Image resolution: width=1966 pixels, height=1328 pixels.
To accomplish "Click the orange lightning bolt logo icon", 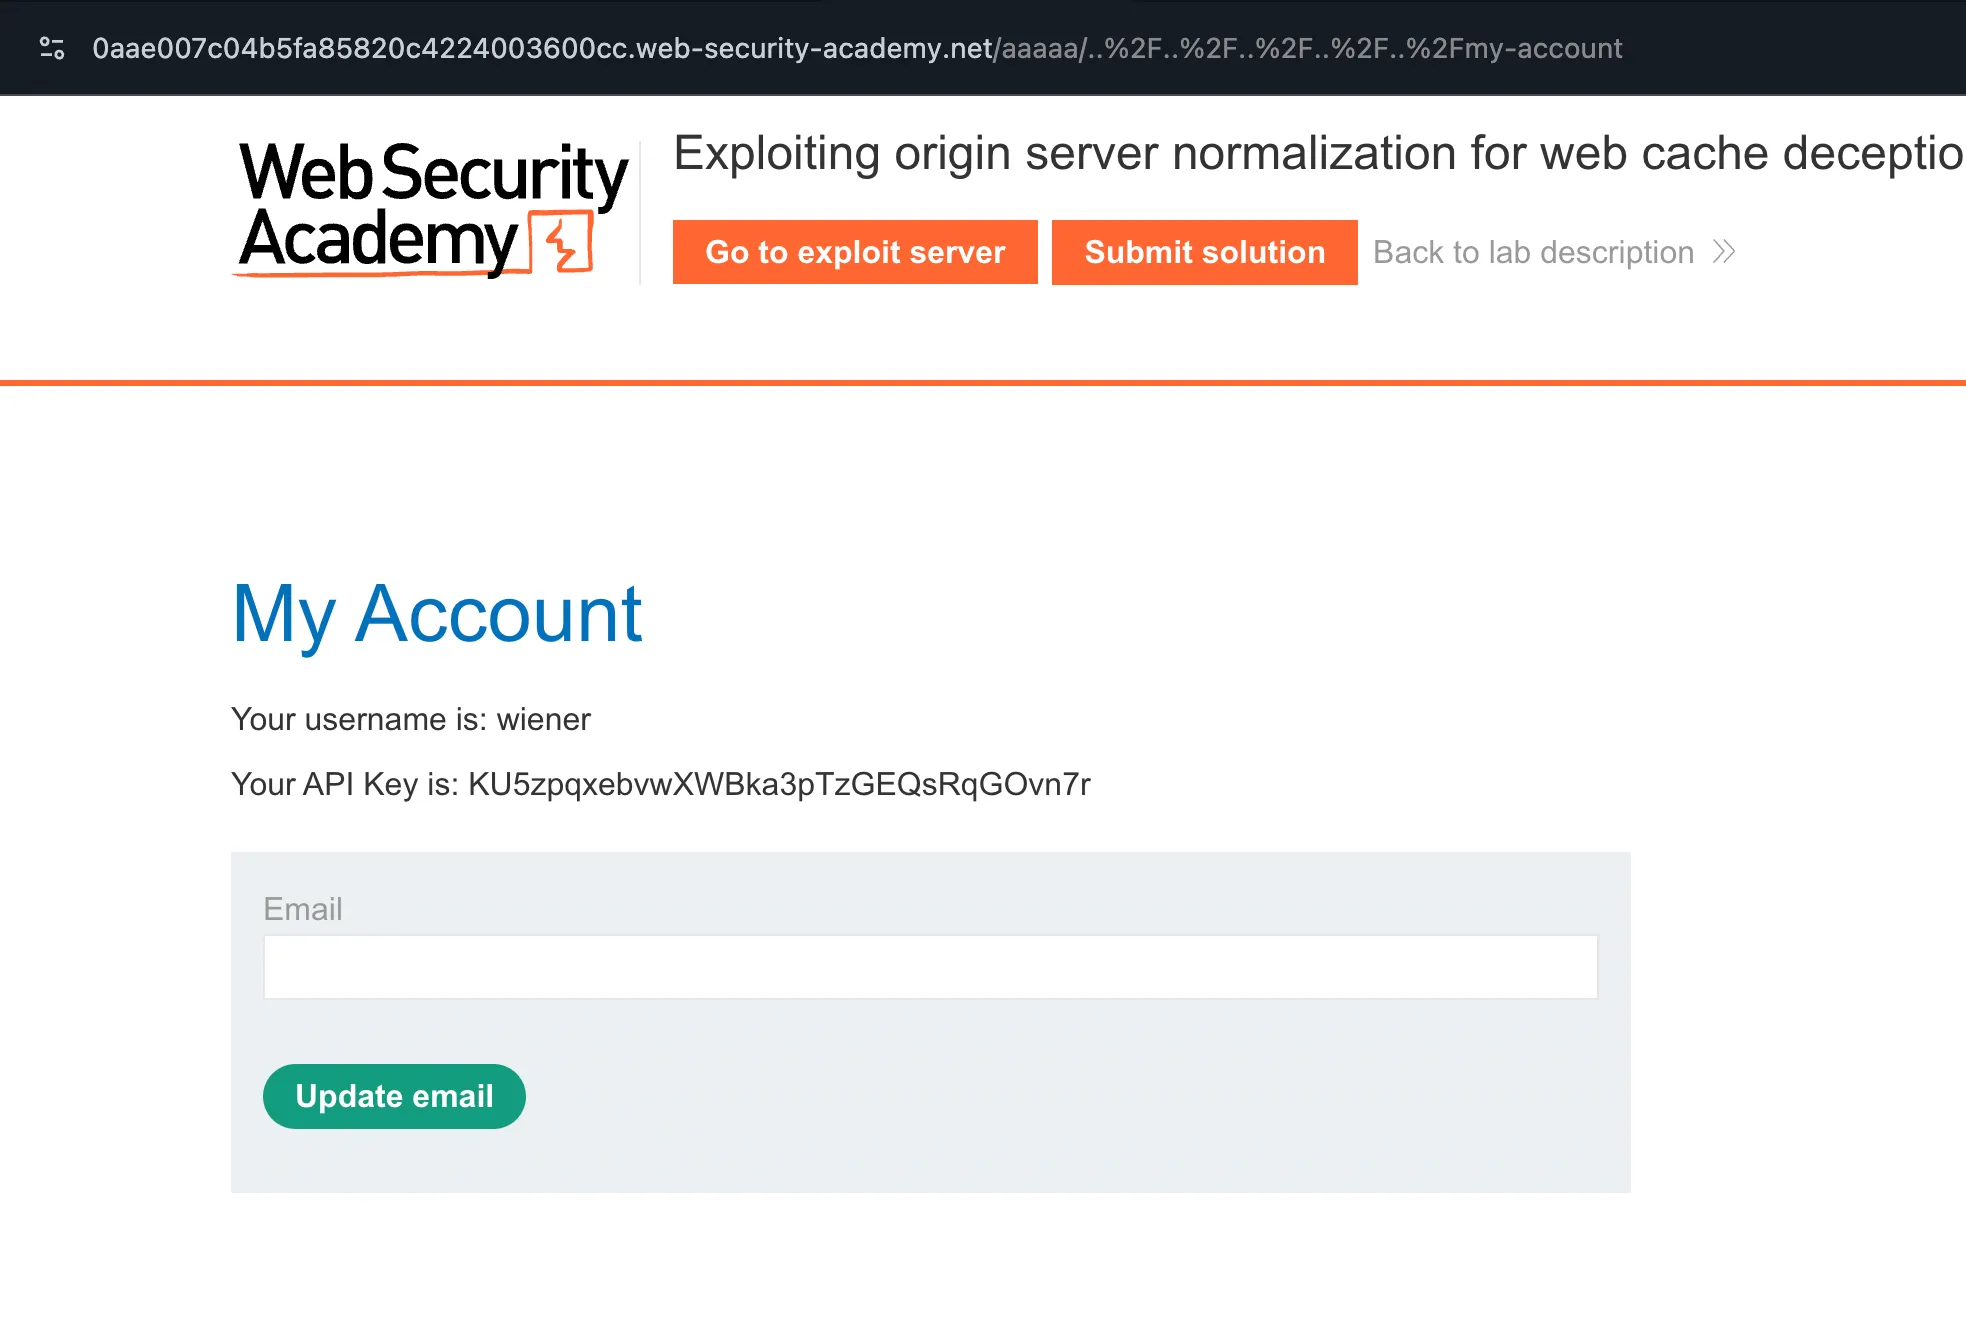I will 562,241.
